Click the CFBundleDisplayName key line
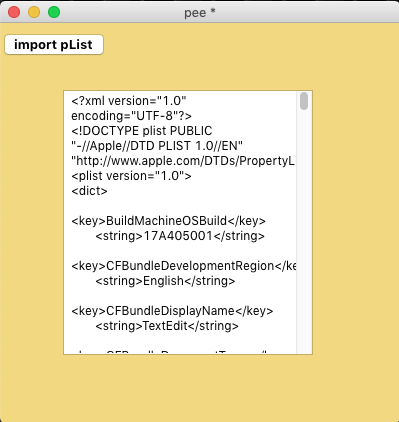This screenshot has height=422, width=399. (172, 311)
